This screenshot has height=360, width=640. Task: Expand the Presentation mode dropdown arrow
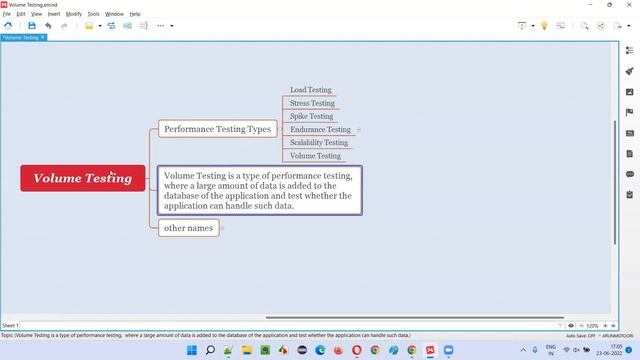tap(533, 26)
